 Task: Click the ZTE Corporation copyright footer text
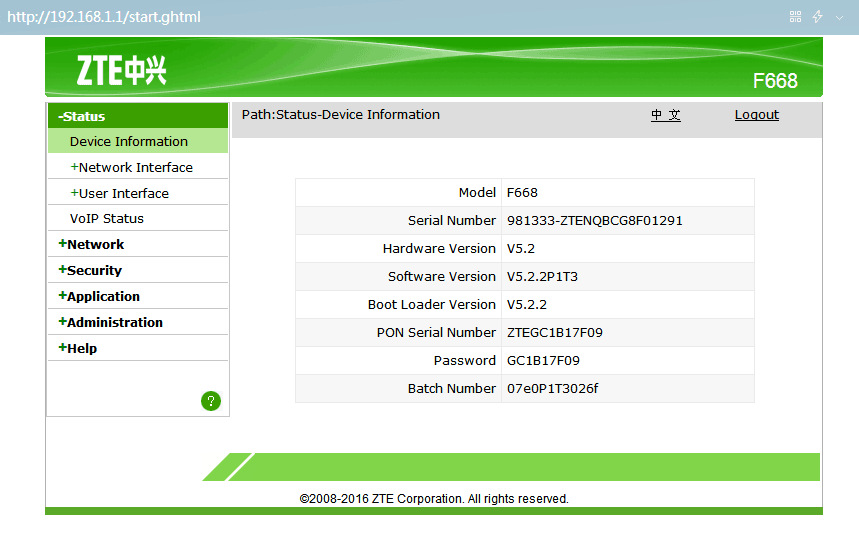(x=434, y=498)
